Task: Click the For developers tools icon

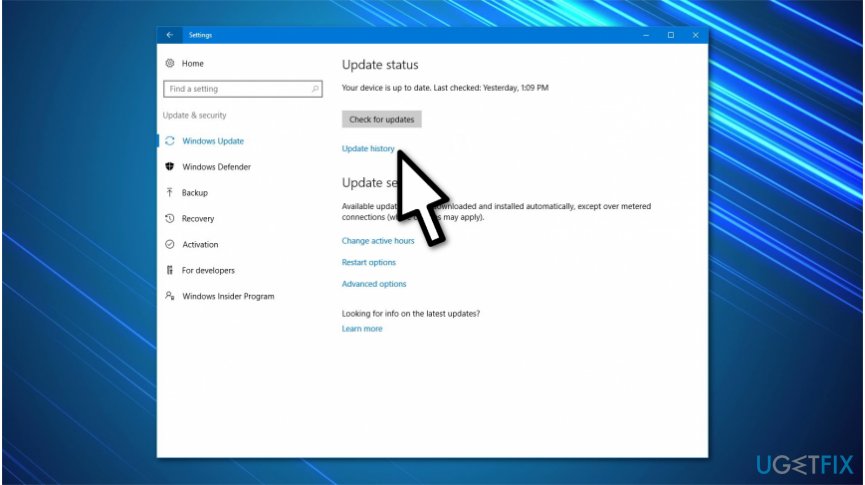Action: click(169, 270)
